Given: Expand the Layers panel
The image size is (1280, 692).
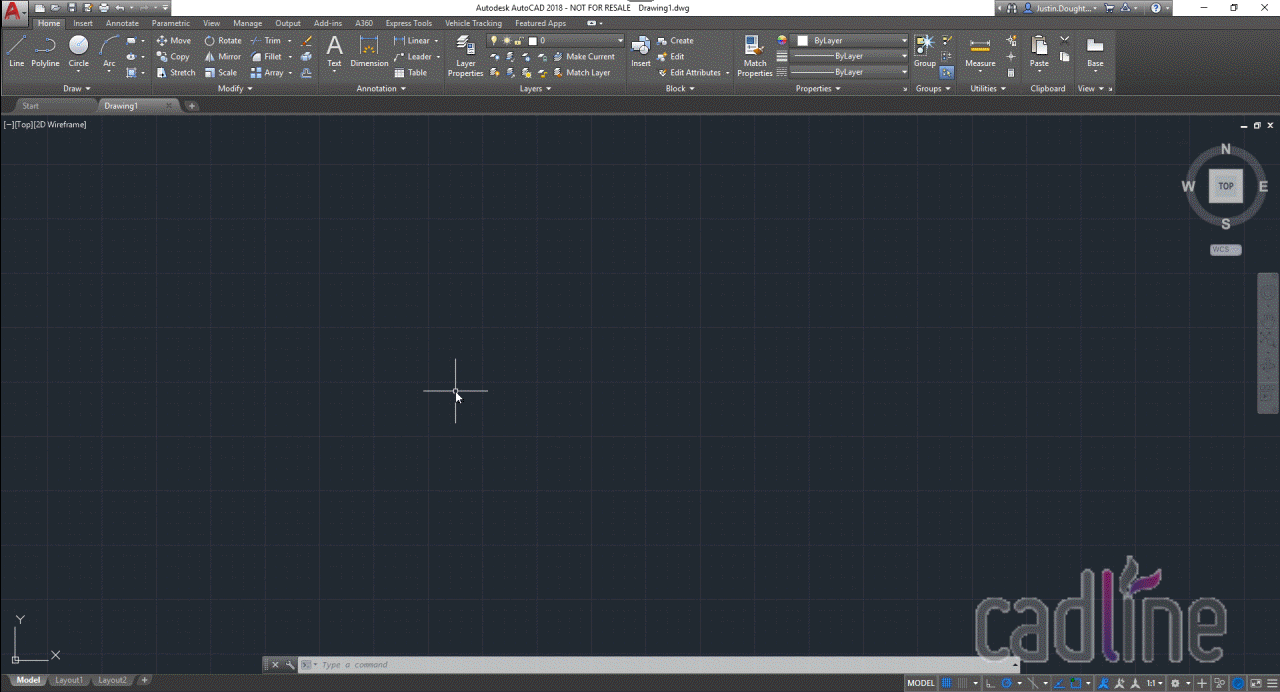Looking at the screenshot, I should point(535,88).
